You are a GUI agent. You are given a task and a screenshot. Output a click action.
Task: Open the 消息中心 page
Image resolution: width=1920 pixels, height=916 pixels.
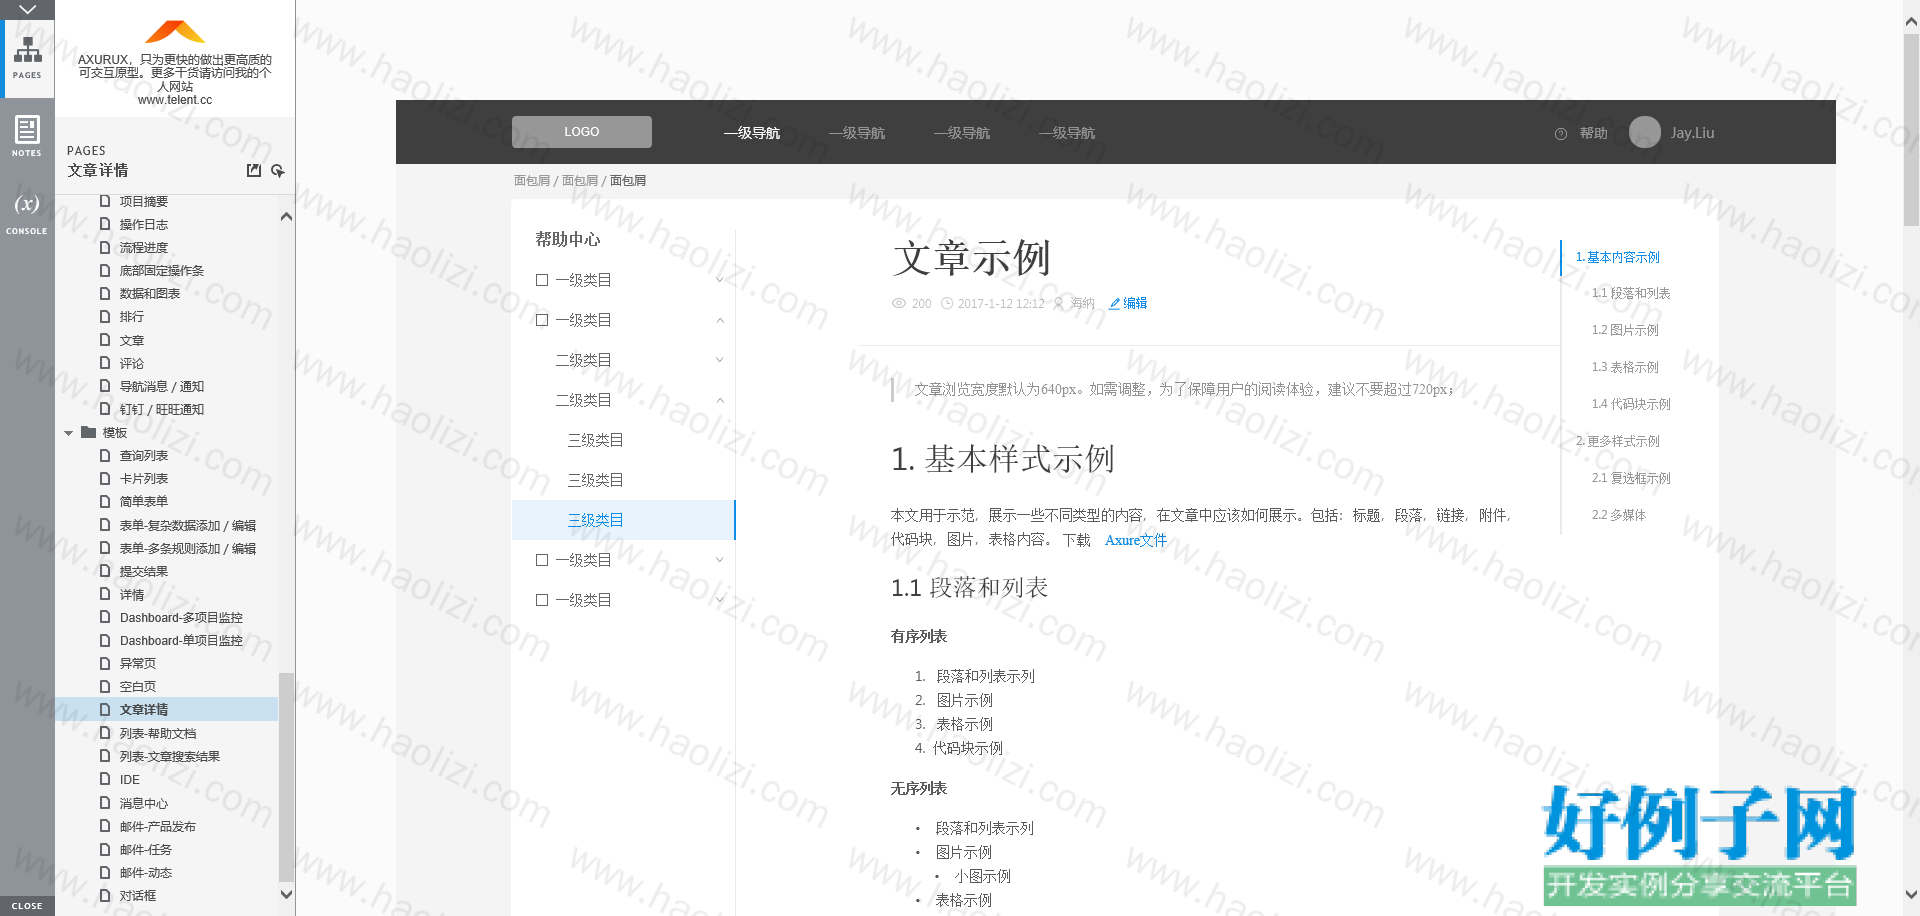[x=144, y=804]
